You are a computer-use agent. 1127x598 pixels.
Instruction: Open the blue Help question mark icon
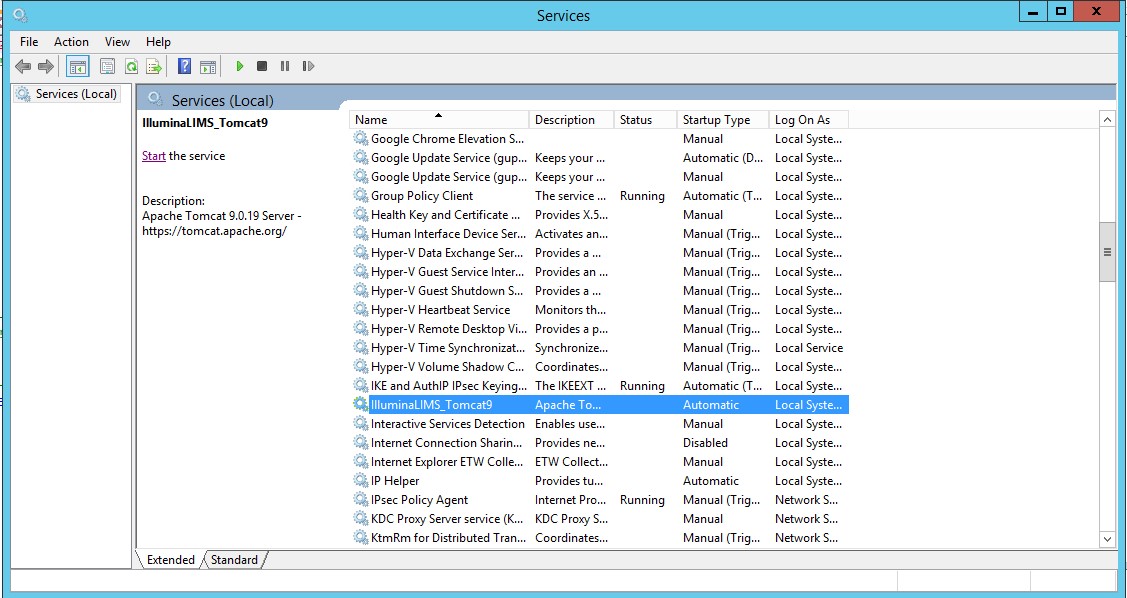pos(184,67)
